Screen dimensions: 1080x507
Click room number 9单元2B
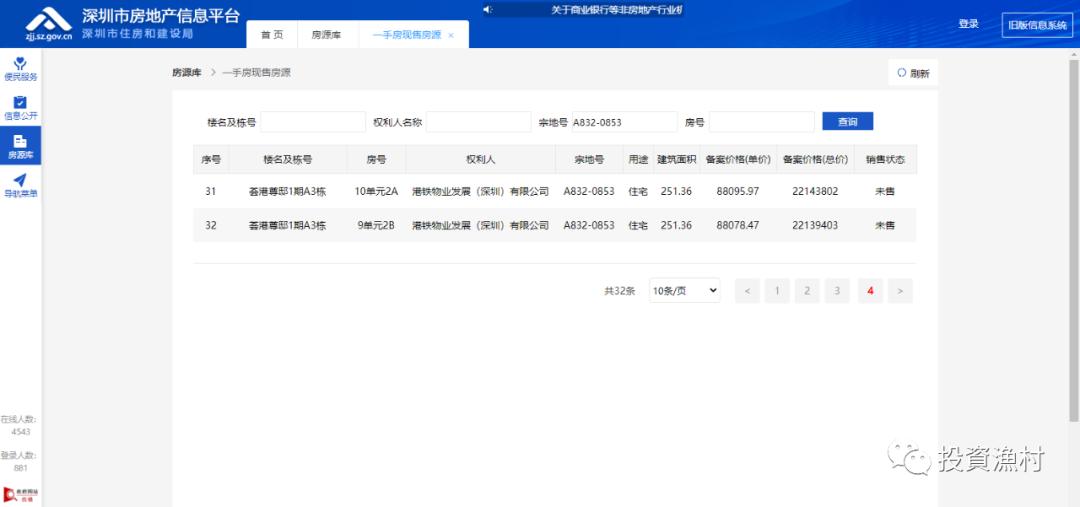(376, 225)
